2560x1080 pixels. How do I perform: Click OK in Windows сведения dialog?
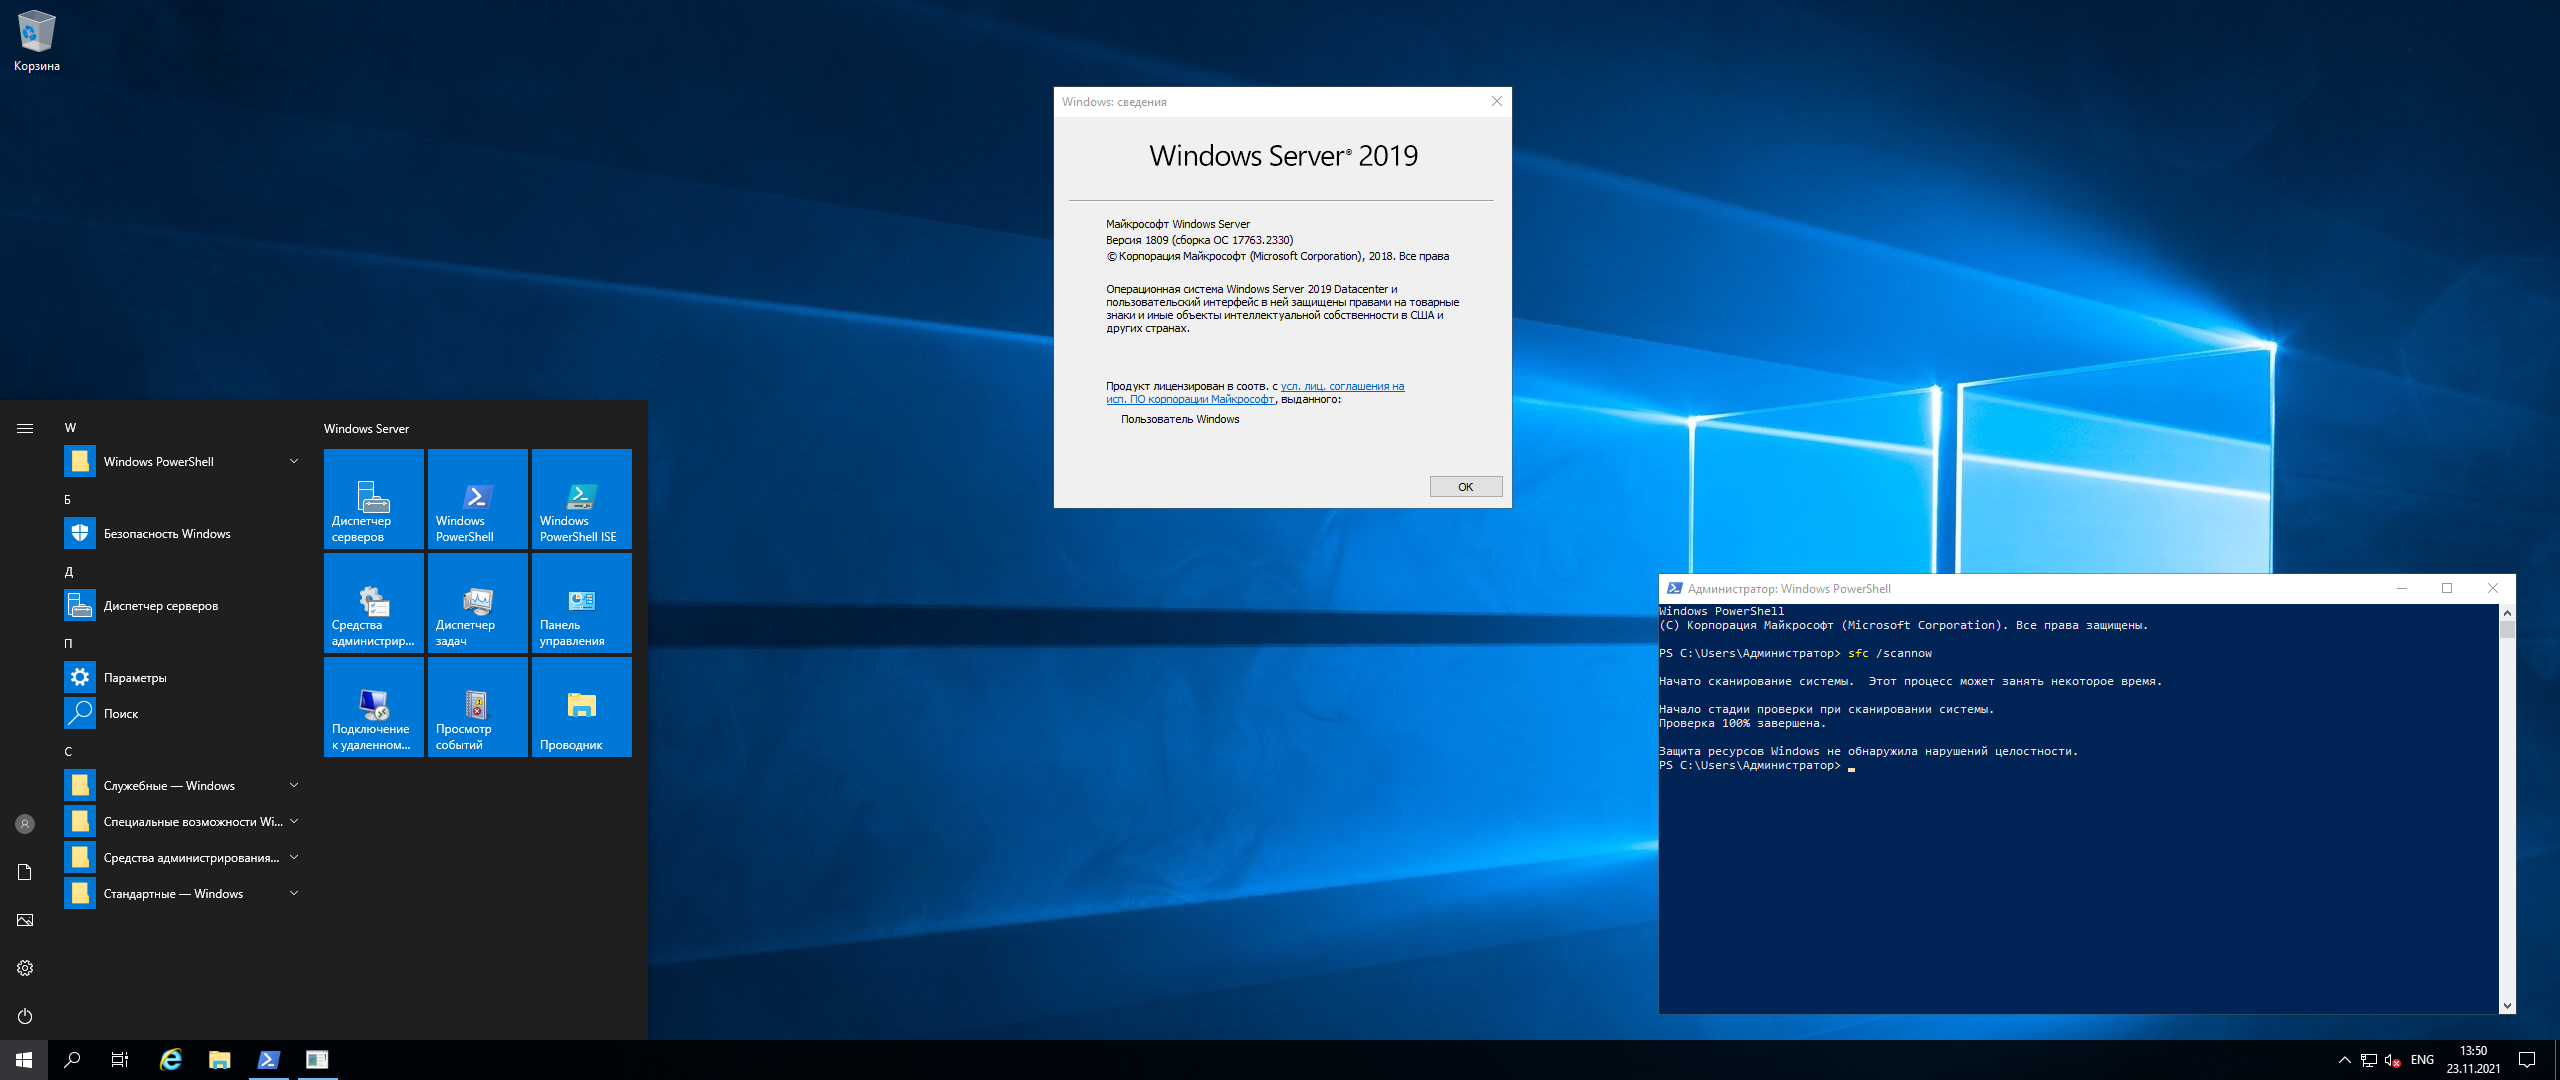click(1465, 487)
